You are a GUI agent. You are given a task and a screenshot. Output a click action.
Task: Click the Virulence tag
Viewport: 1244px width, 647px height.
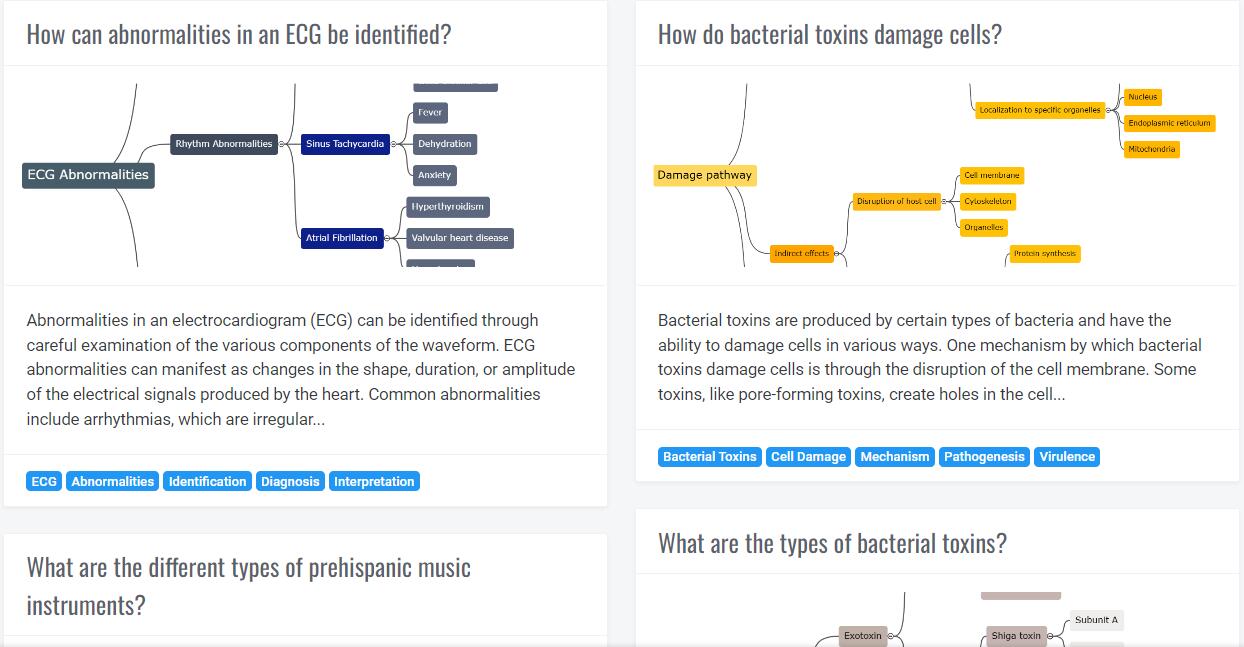coord(1067,456)
